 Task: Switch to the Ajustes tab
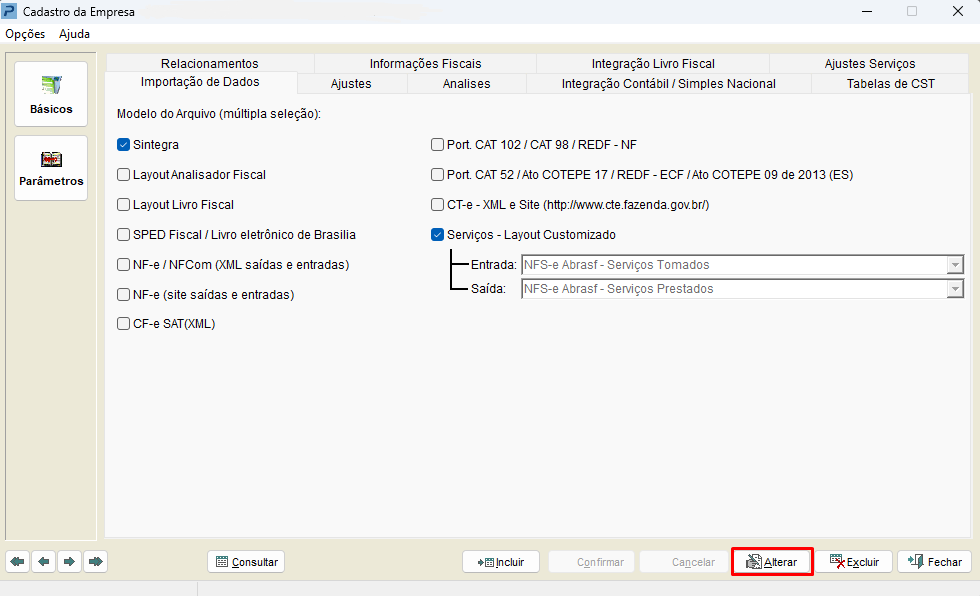pyautogui.click(x=351, y=84)
